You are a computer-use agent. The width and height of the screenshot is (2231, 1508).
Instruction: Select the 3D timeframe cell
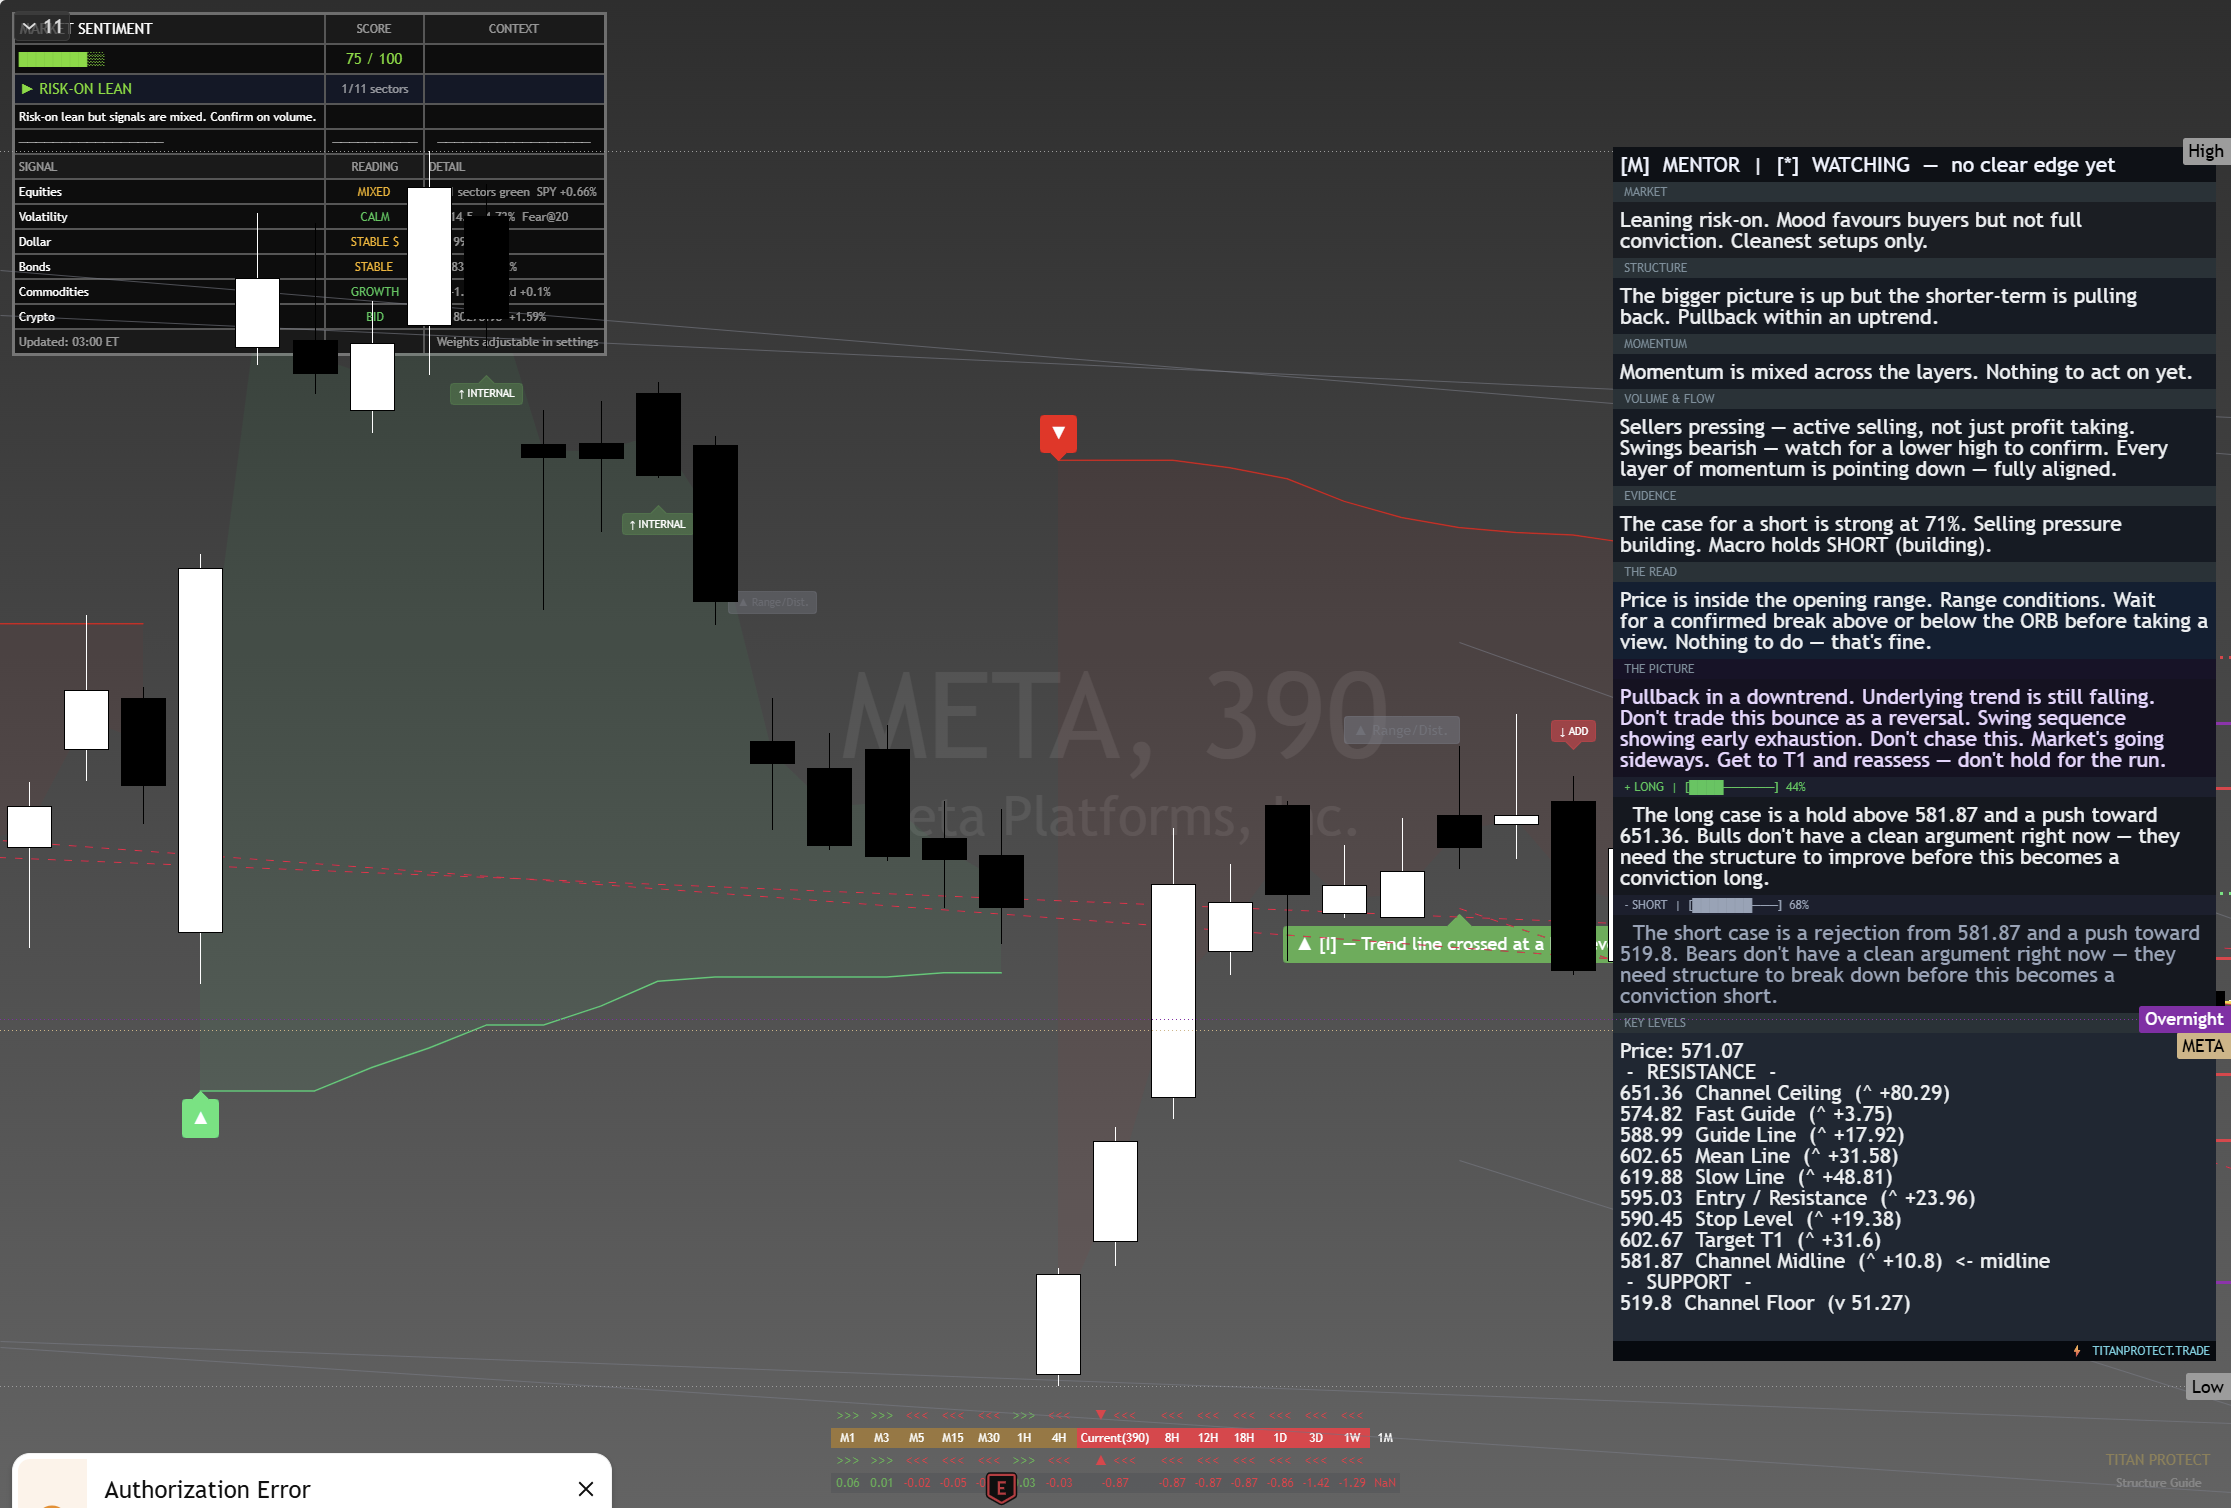tap(1316, 1438)
